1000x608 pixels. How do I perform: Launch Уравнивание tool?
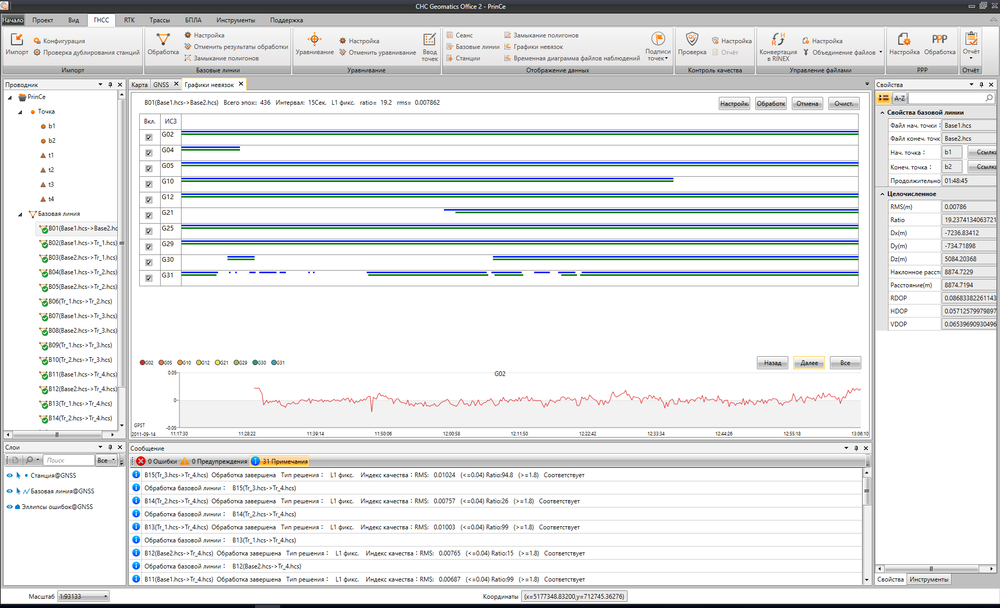[x=314, y=43]
